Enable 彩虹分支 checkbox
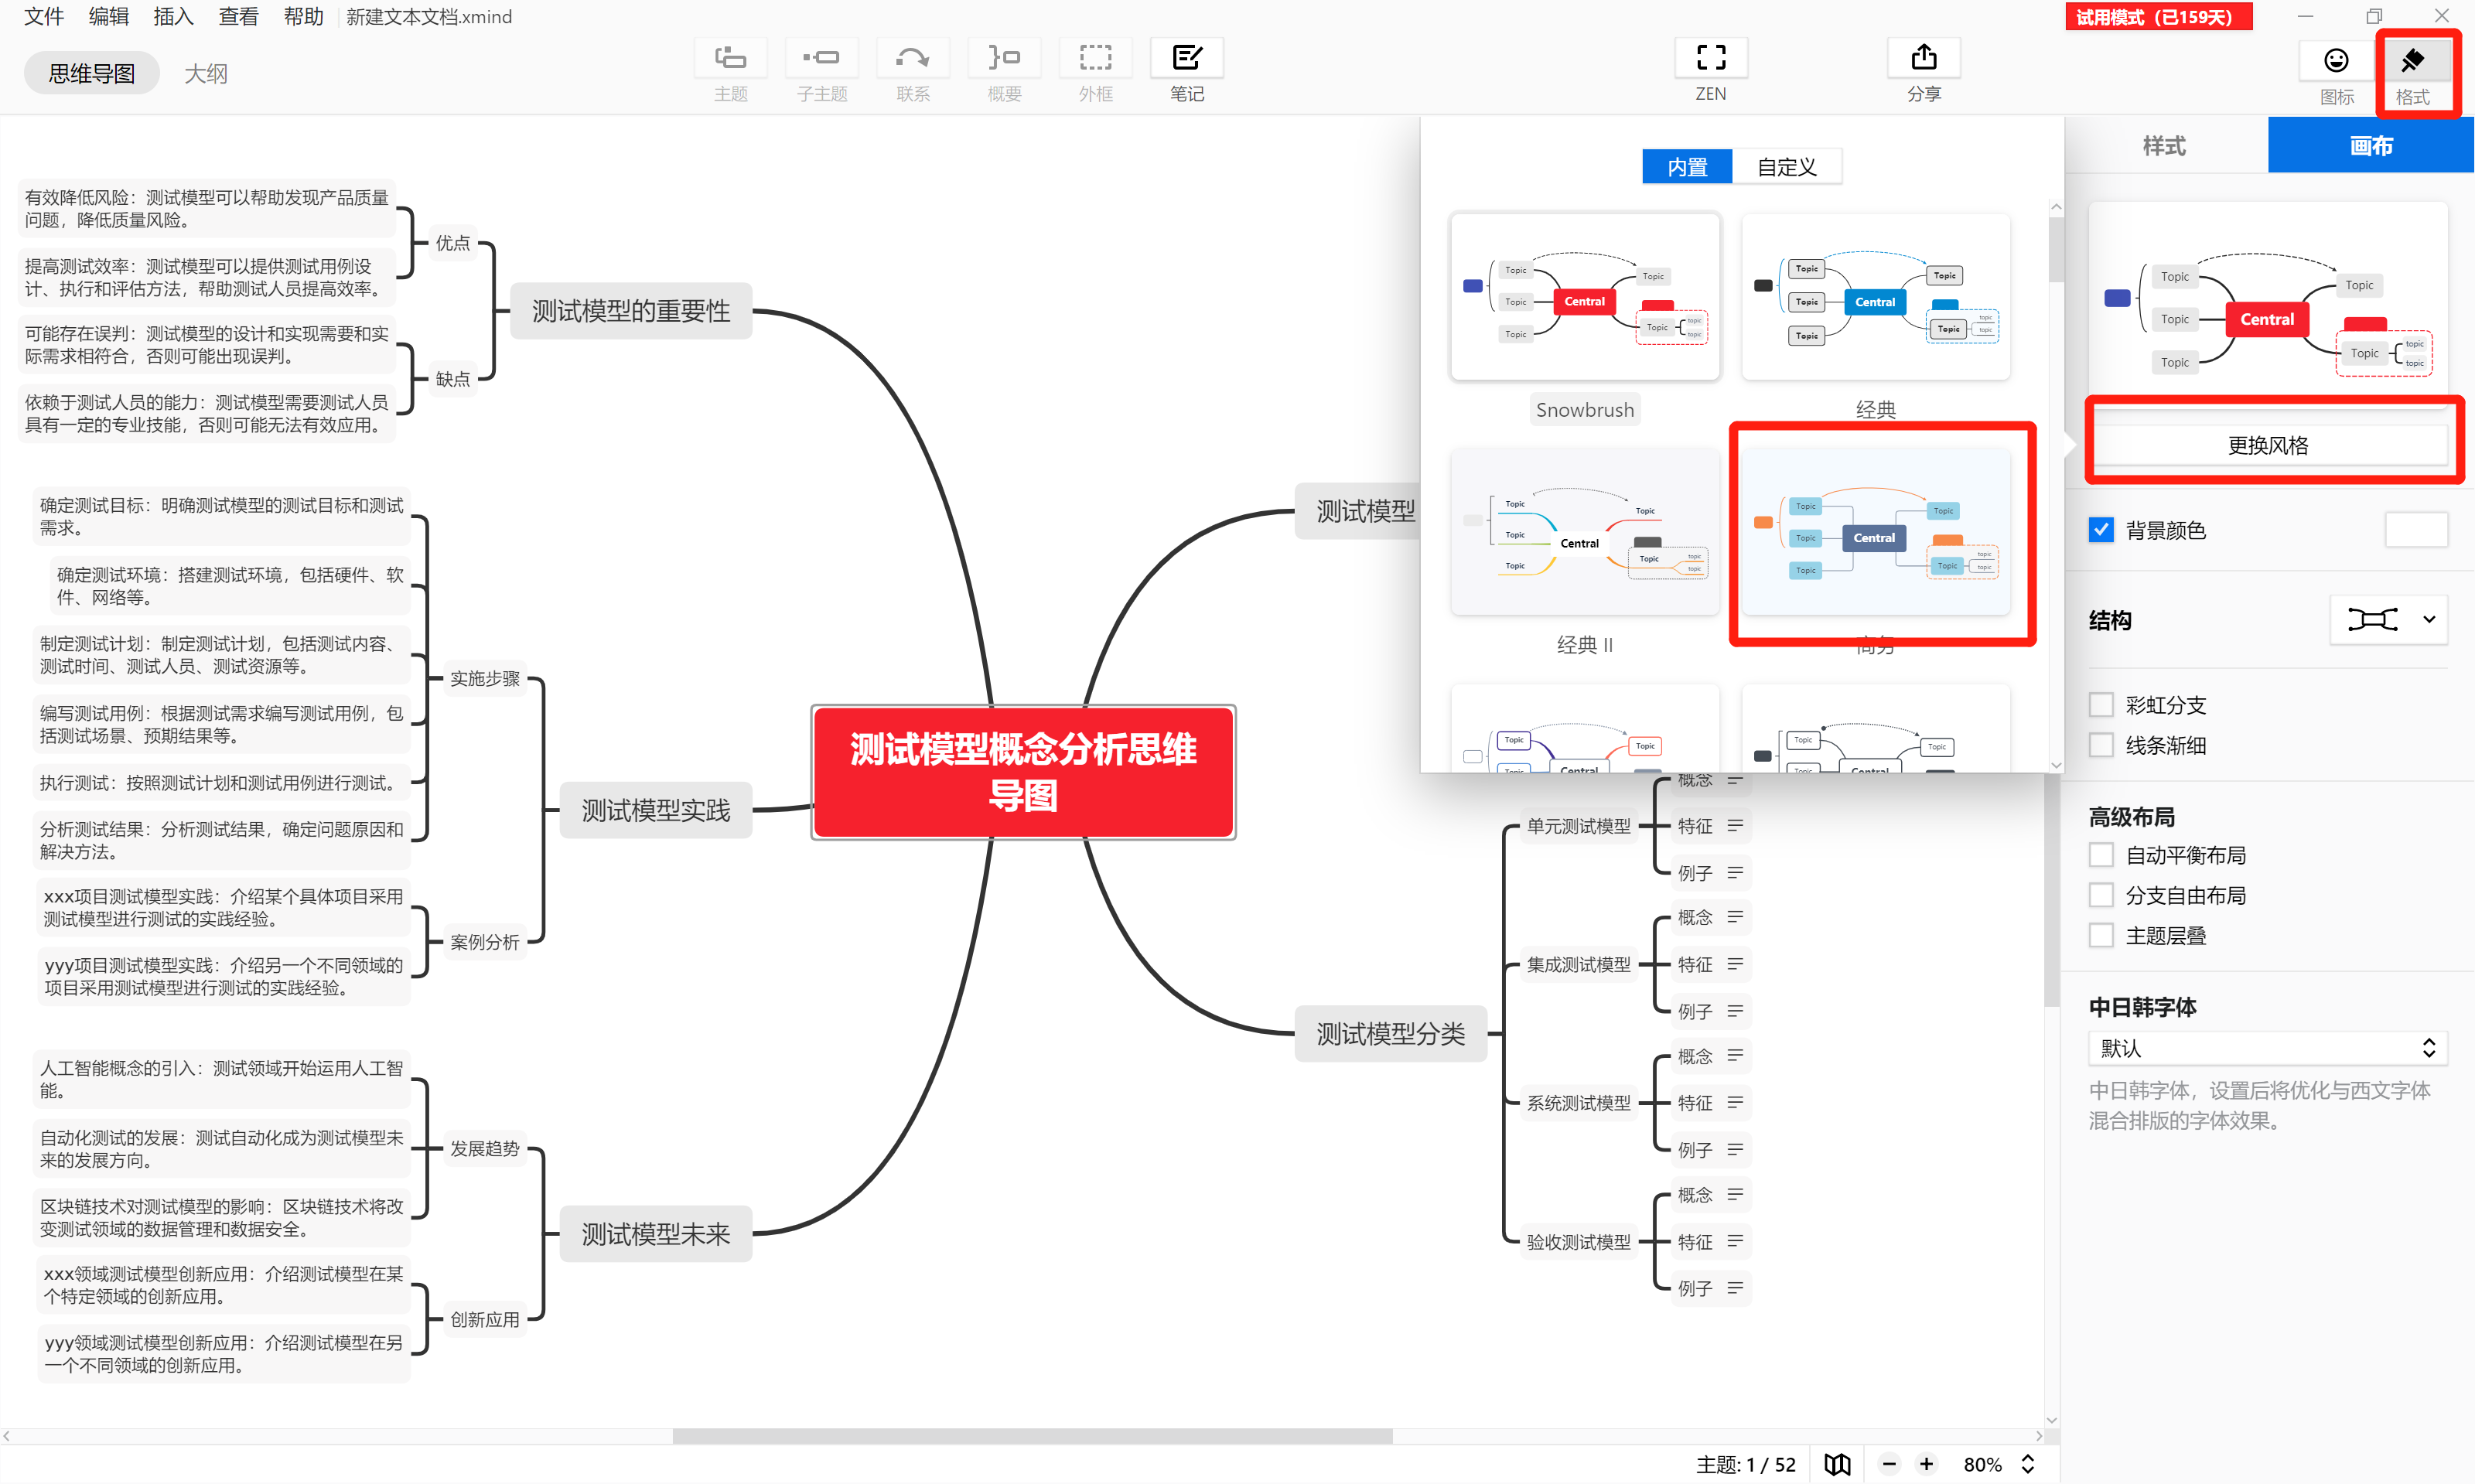2475x1484 pixels. (2101, 705)
